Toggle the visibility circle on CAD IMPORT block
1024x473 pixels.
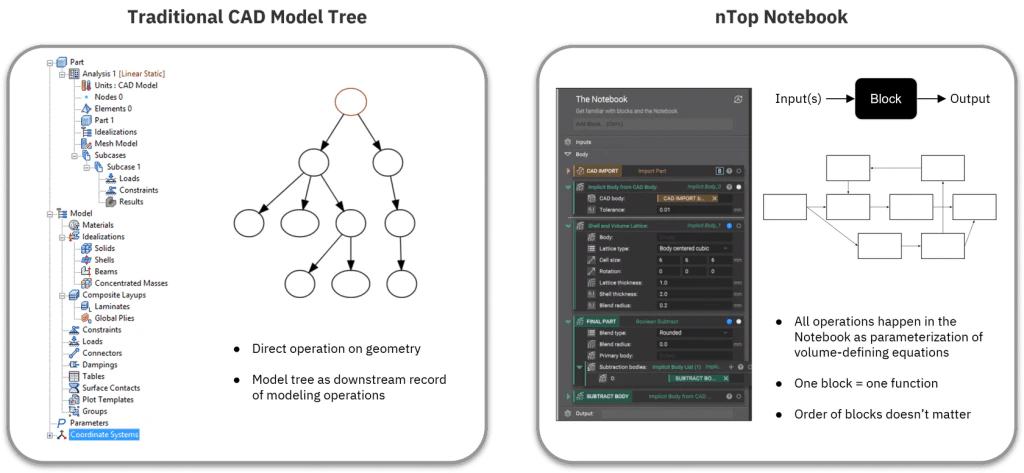(x=739, y=171)
